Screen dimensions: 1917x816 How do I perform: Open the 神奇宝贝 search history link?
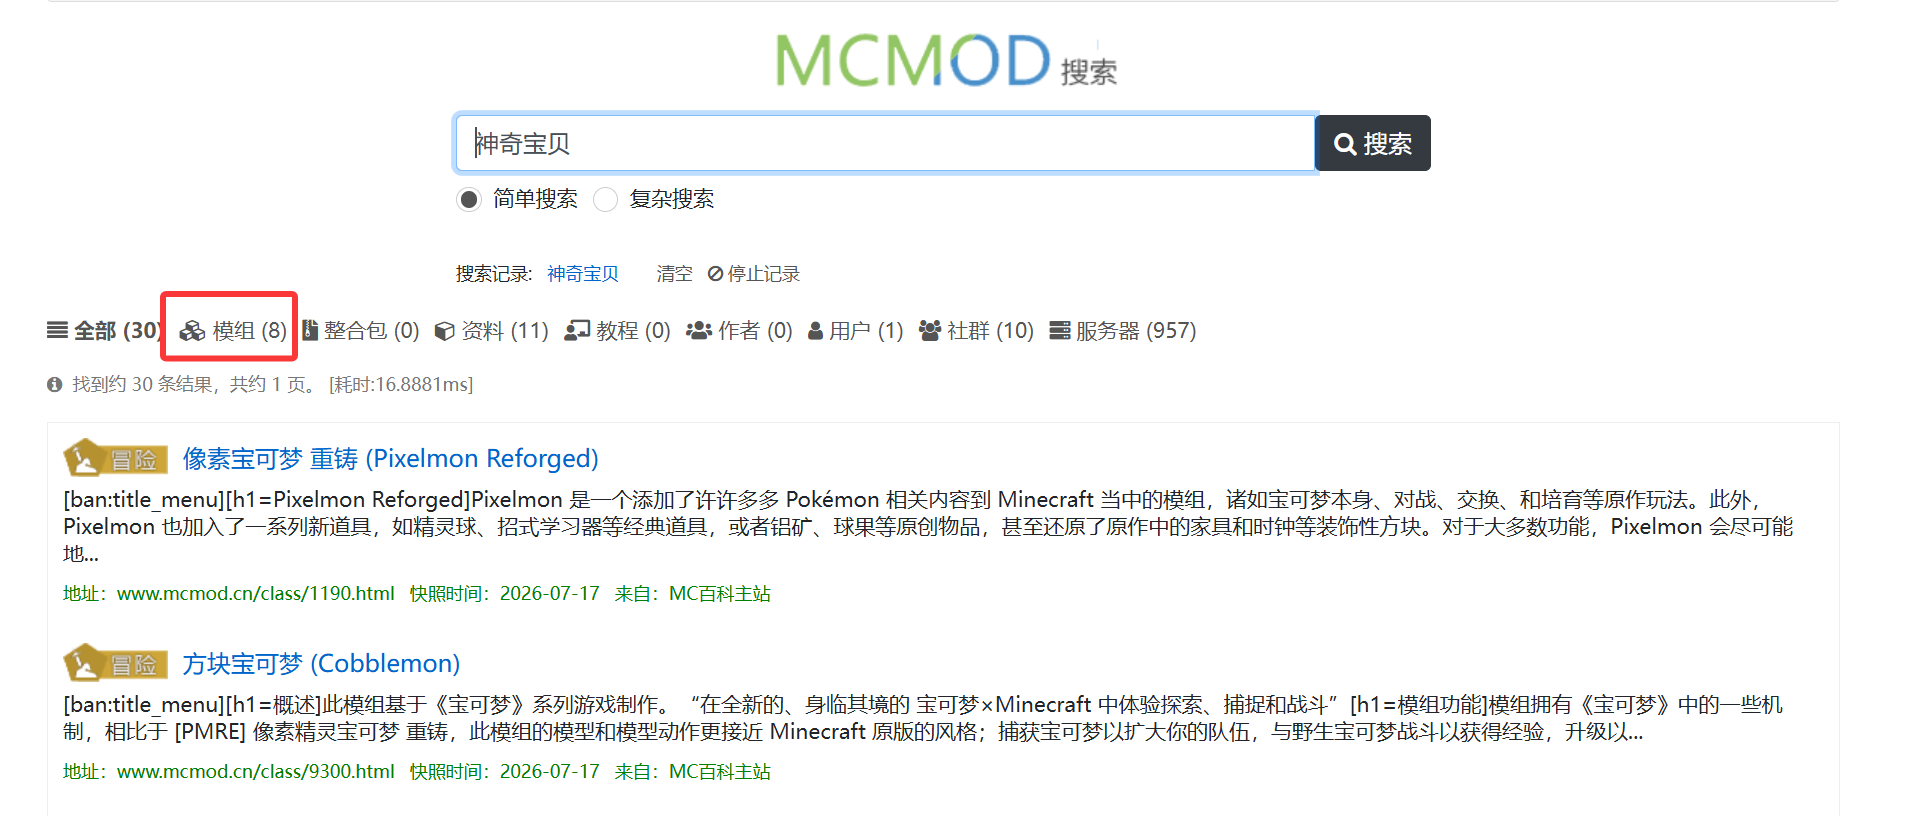pyautogui.click(x=583, y=274)
